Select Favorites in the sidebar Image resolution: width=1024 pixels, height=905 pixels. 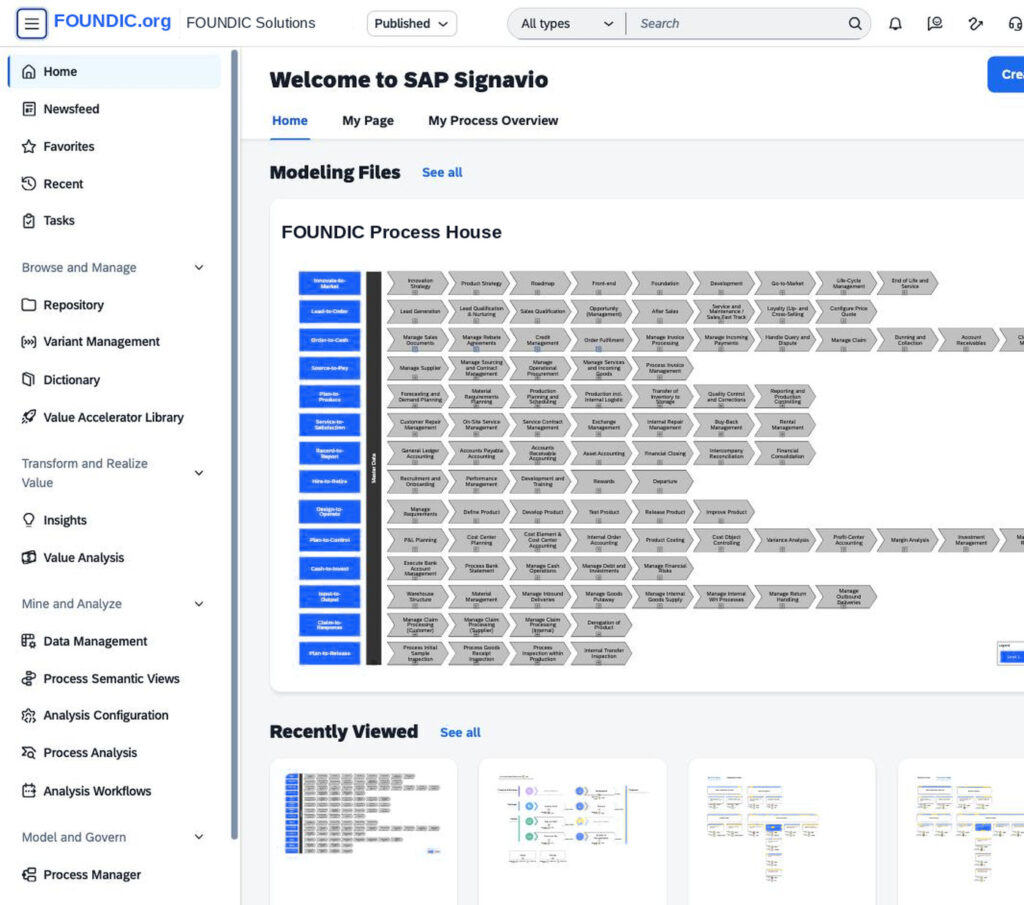pyautogui.click(x=115, y=146)
